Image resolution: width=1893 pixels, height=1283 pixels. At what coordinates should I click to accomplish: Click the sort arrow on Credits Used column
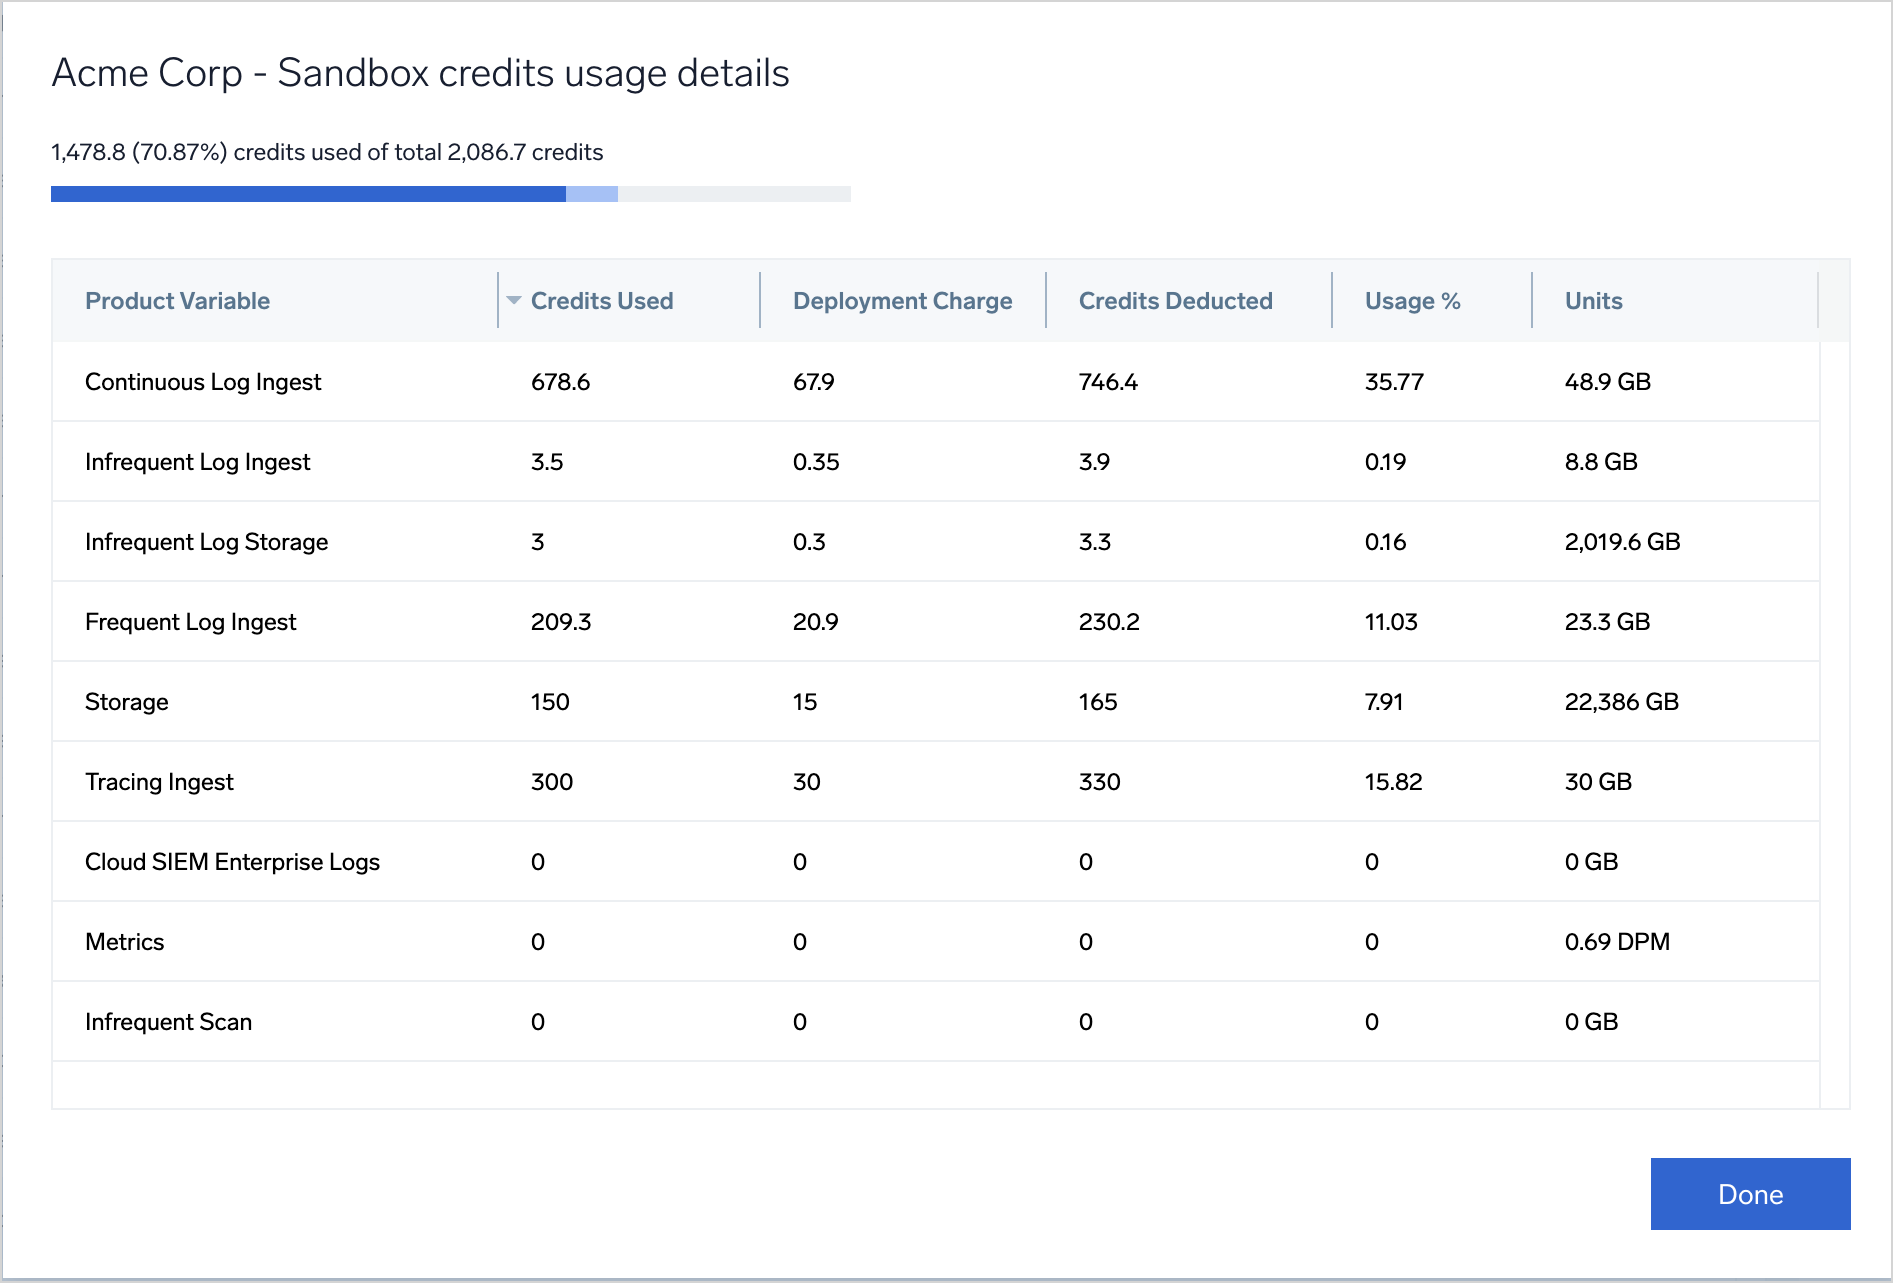coord(513,300)
